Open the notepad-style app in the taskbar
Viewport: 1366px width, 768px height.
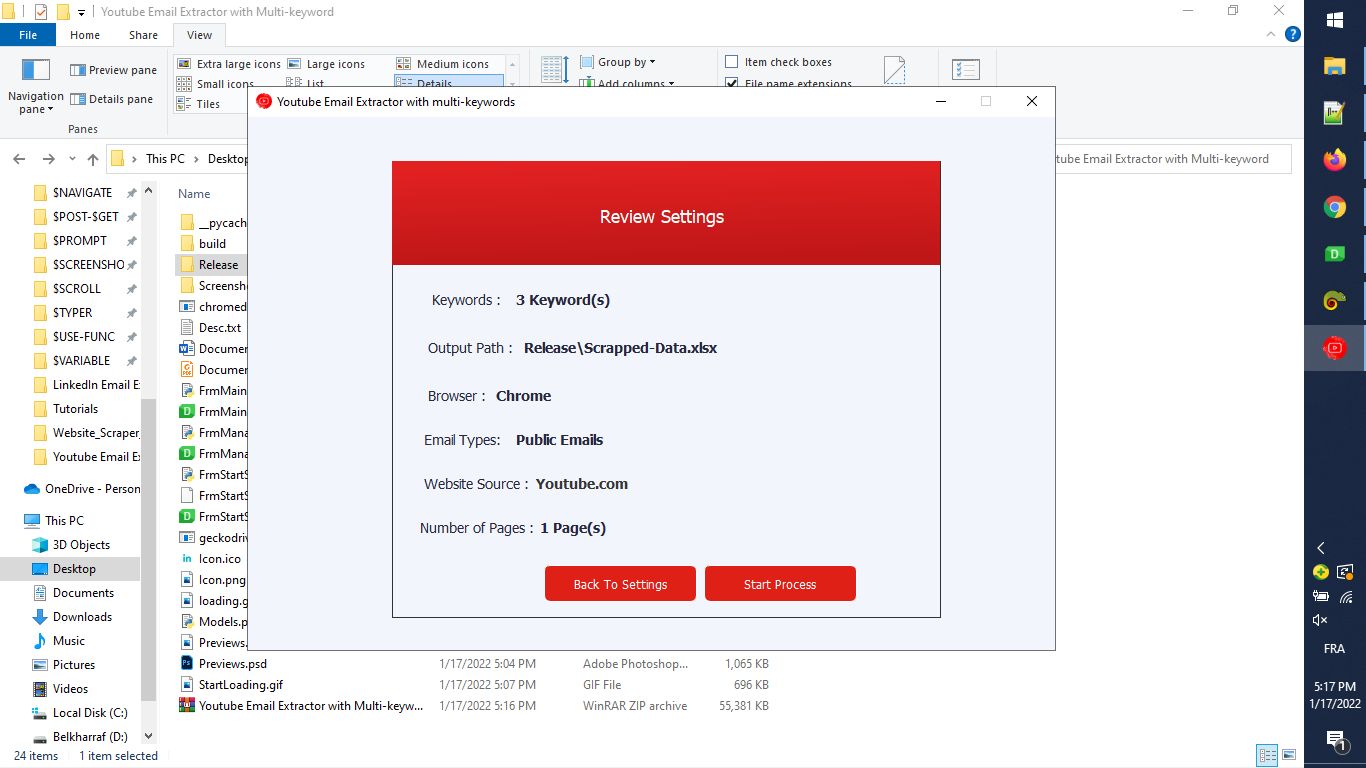[x=1334, y=113]
